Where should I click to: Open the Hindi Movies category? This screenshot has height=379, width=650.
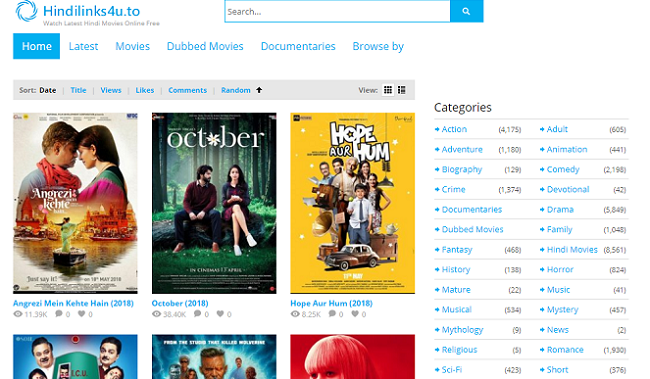[572, 250]
